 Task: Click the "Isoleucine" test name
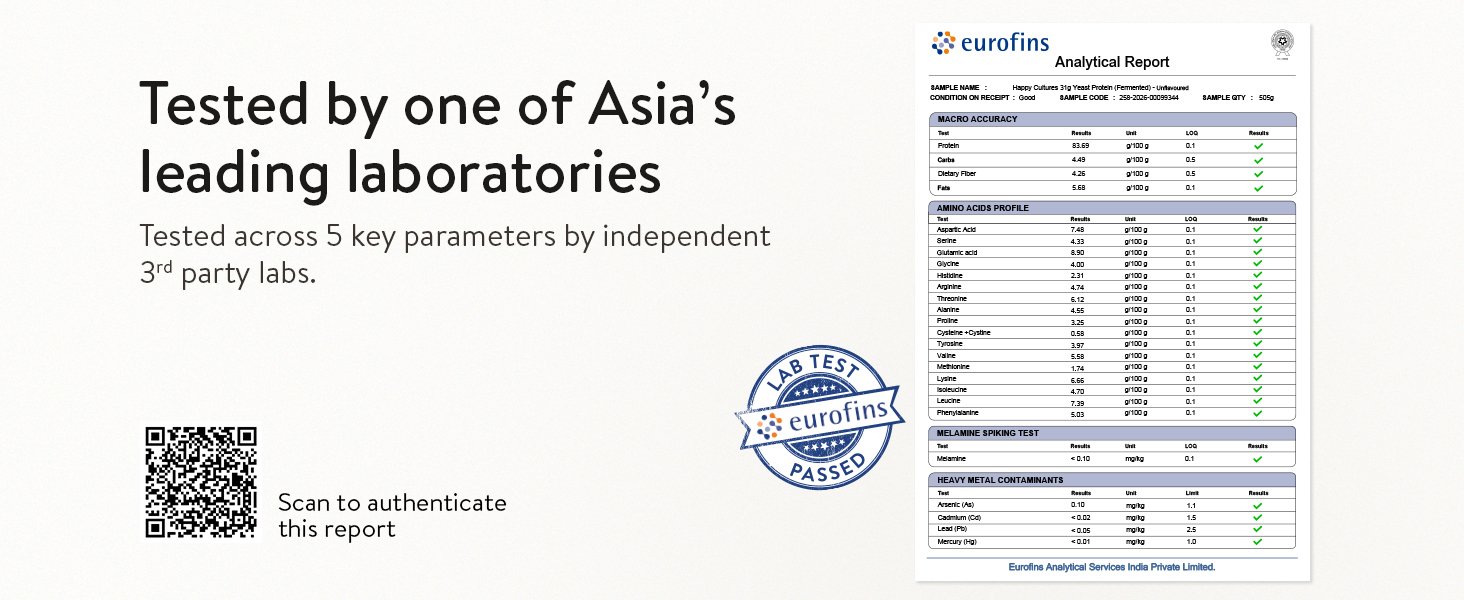point(952,390)
